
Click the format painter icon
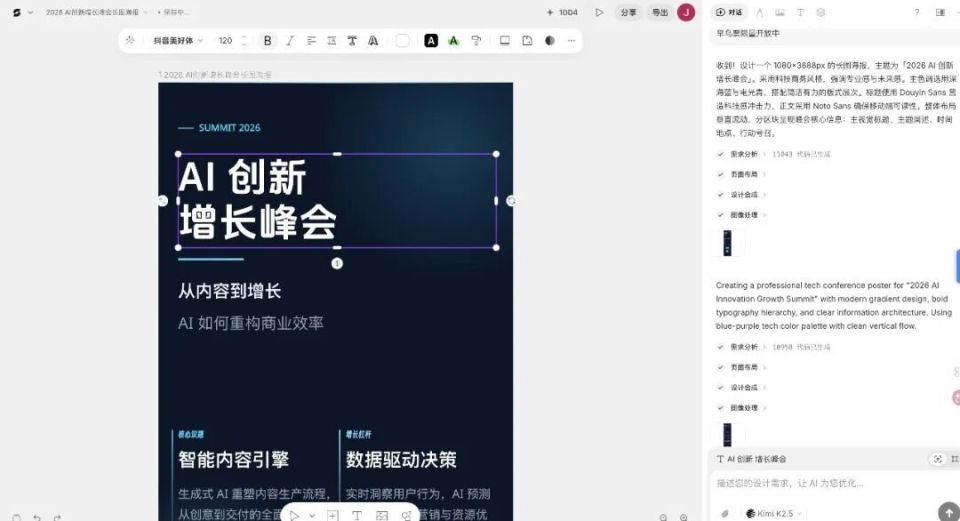click(x=476, y=40)
